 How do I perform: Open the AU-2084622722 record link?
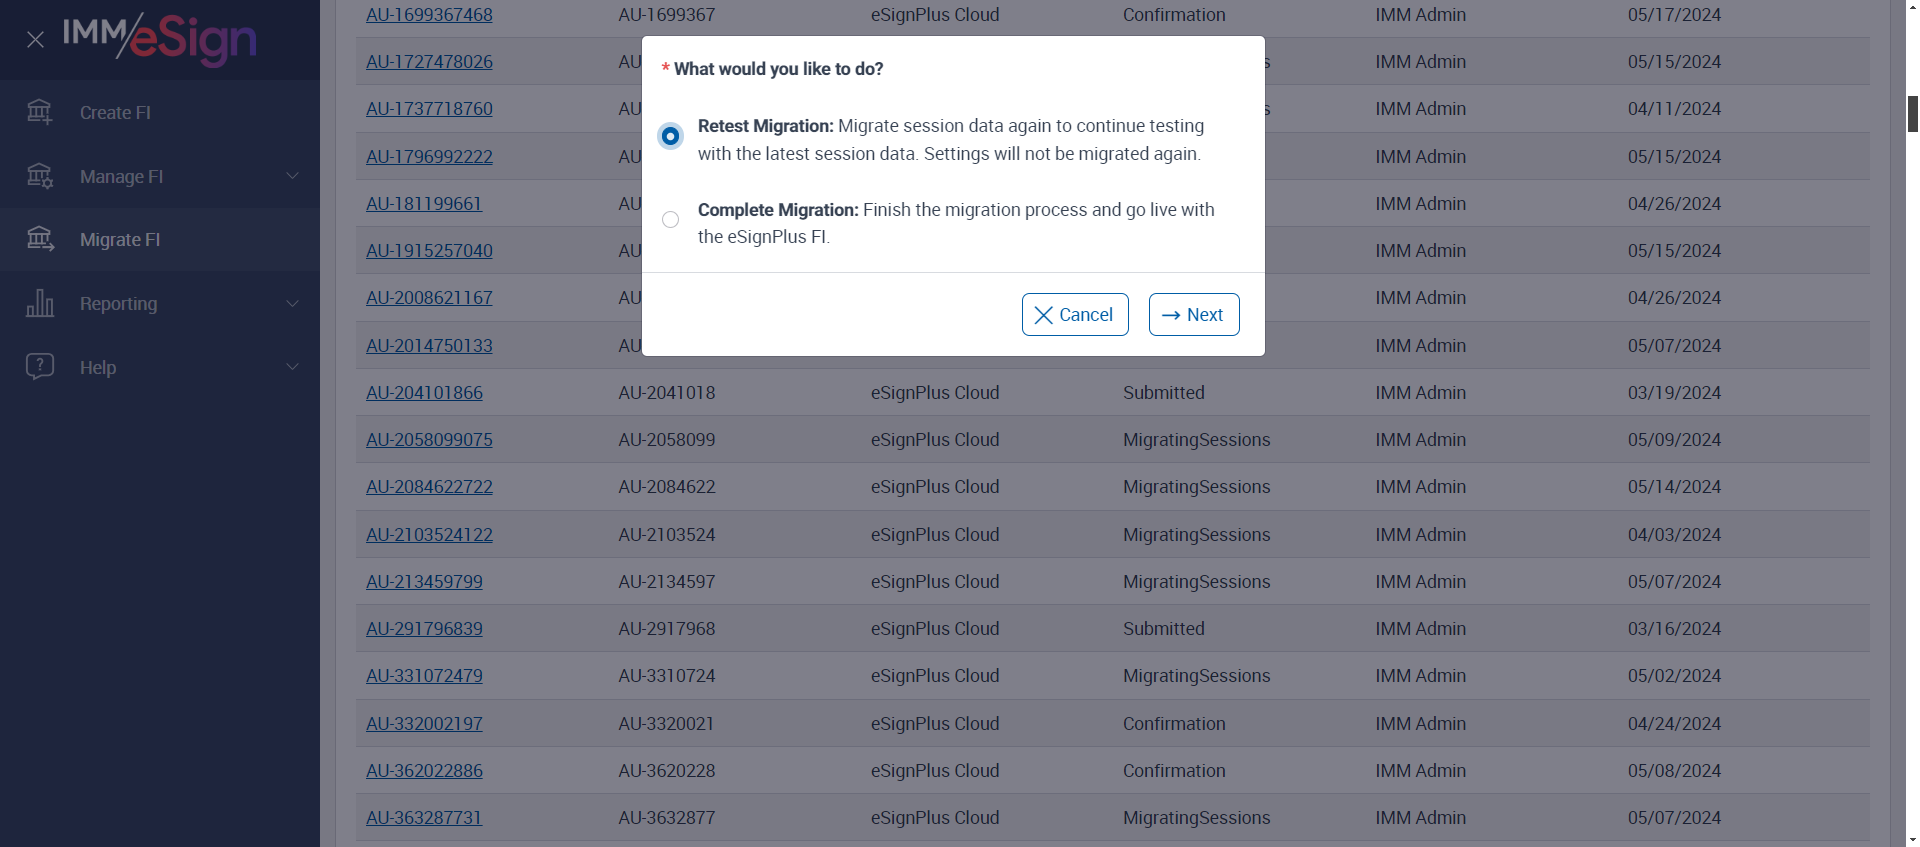point(429,487)
